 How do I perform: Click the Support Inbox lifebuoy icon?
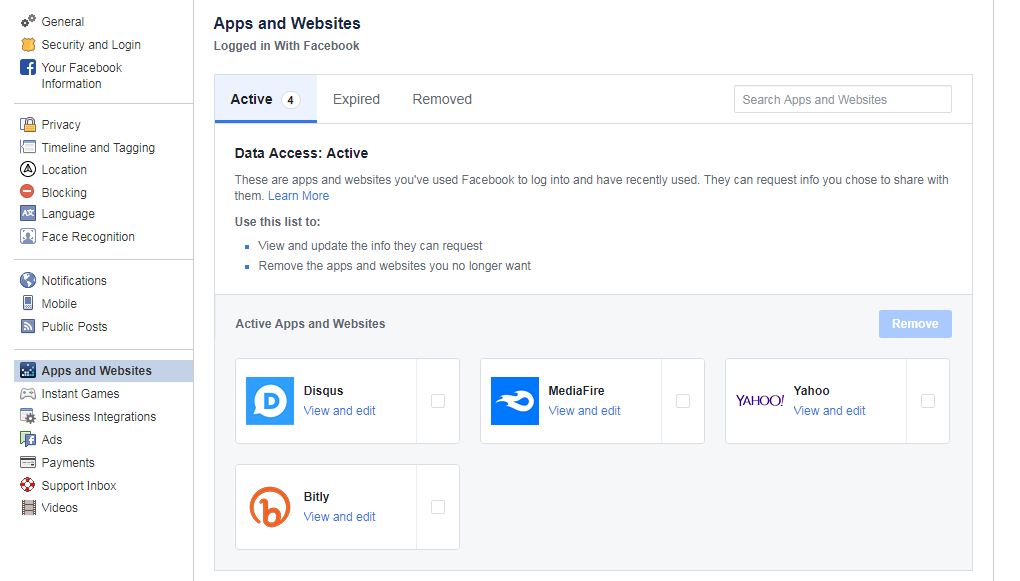pyautogui.click(x=28, y=485)
